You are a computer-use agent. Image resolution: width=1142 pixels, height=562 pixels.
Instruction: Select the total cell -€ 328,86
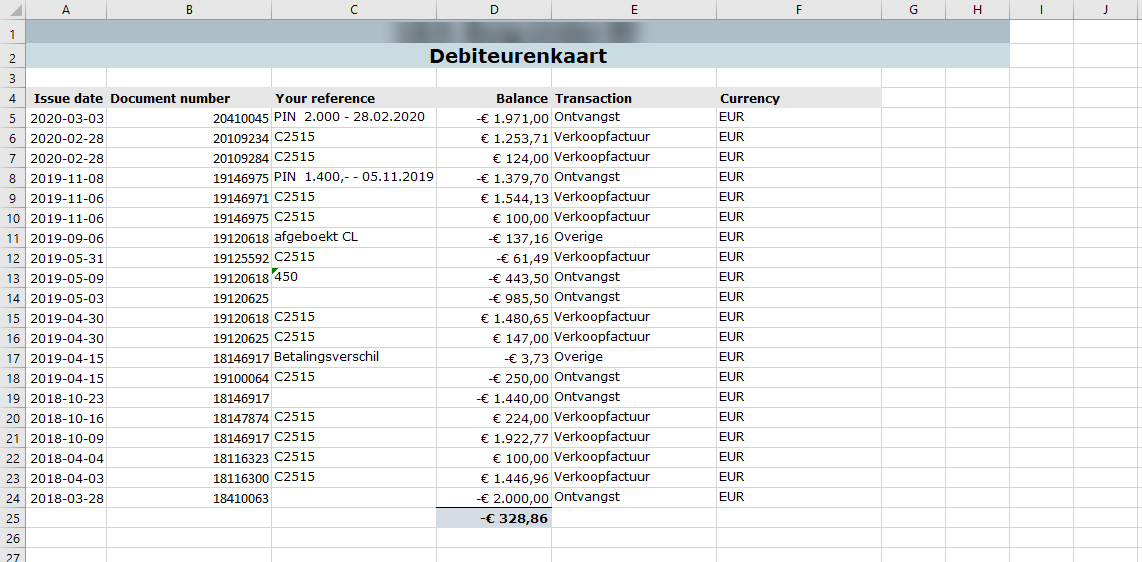coord(495,518)
